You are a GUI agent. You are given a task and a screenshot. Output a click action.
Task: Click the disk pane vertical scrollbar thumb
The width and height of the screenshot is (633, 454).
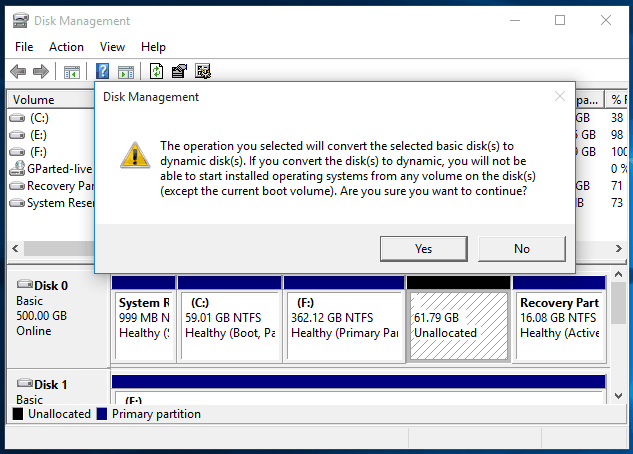(x=618, y=303)
